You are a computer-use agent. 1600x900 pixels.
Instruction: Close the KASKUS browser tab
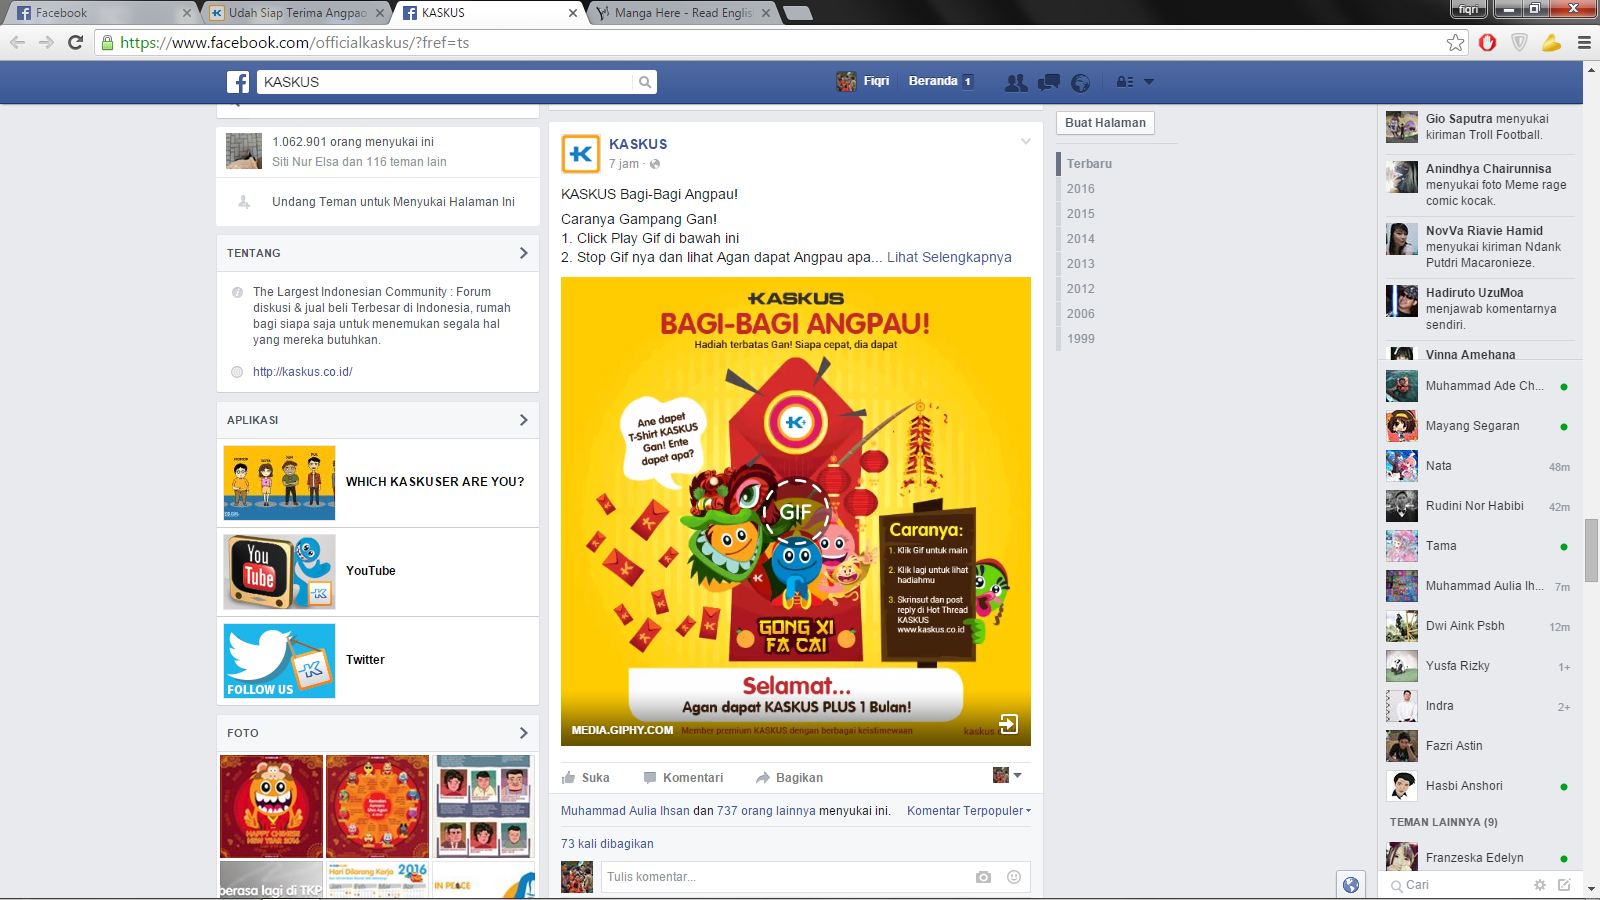point(573,13)
